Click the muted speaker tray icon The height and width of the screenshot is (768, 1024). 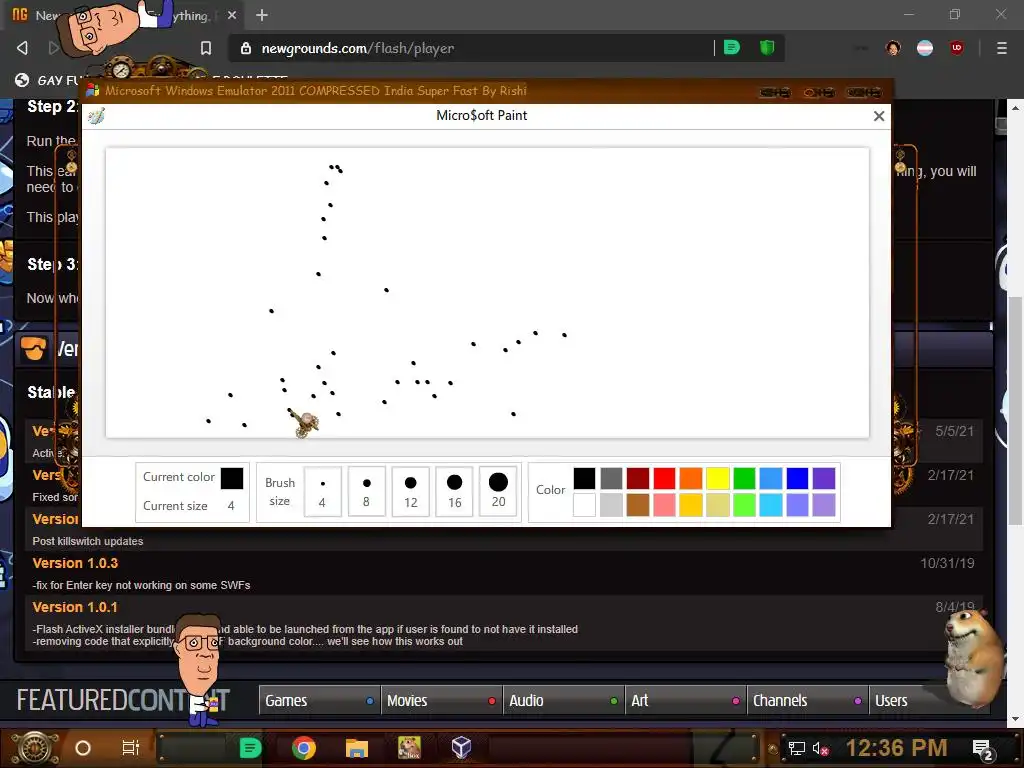click(820, 748)
